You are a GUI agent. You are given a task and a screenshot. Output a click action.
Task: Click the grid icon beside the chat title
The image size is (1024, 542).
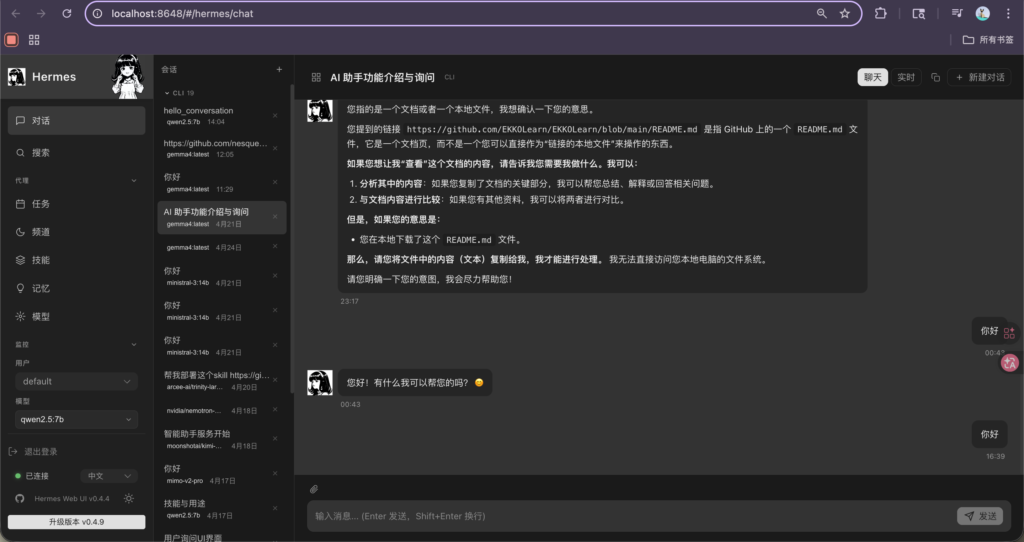click(316, 77)
